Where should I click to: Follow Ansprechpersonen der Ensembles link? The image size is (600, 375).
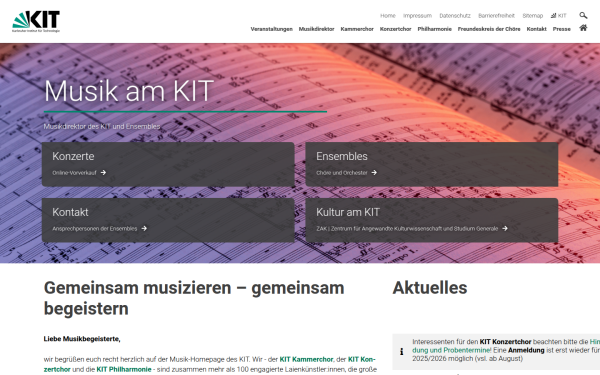click(95, 229)
